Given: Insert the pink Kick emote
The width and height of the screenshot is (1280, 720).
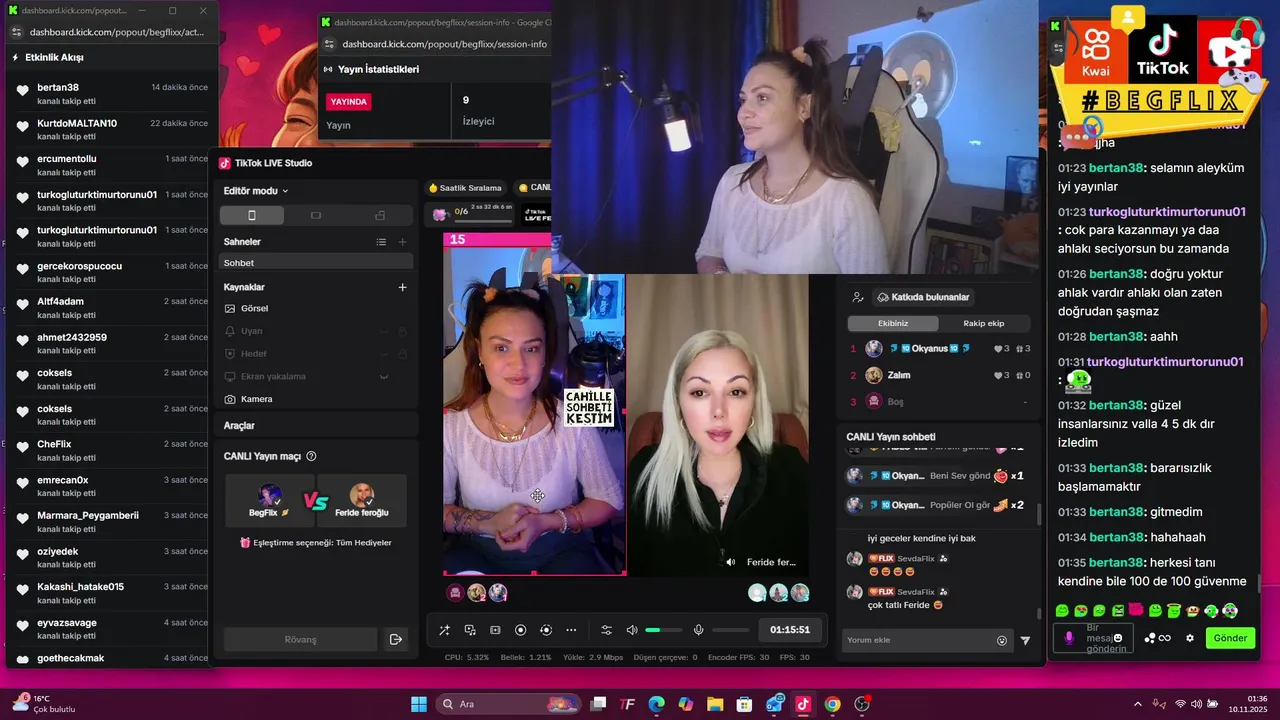Looking at the screenshot, I should 1136,610.
